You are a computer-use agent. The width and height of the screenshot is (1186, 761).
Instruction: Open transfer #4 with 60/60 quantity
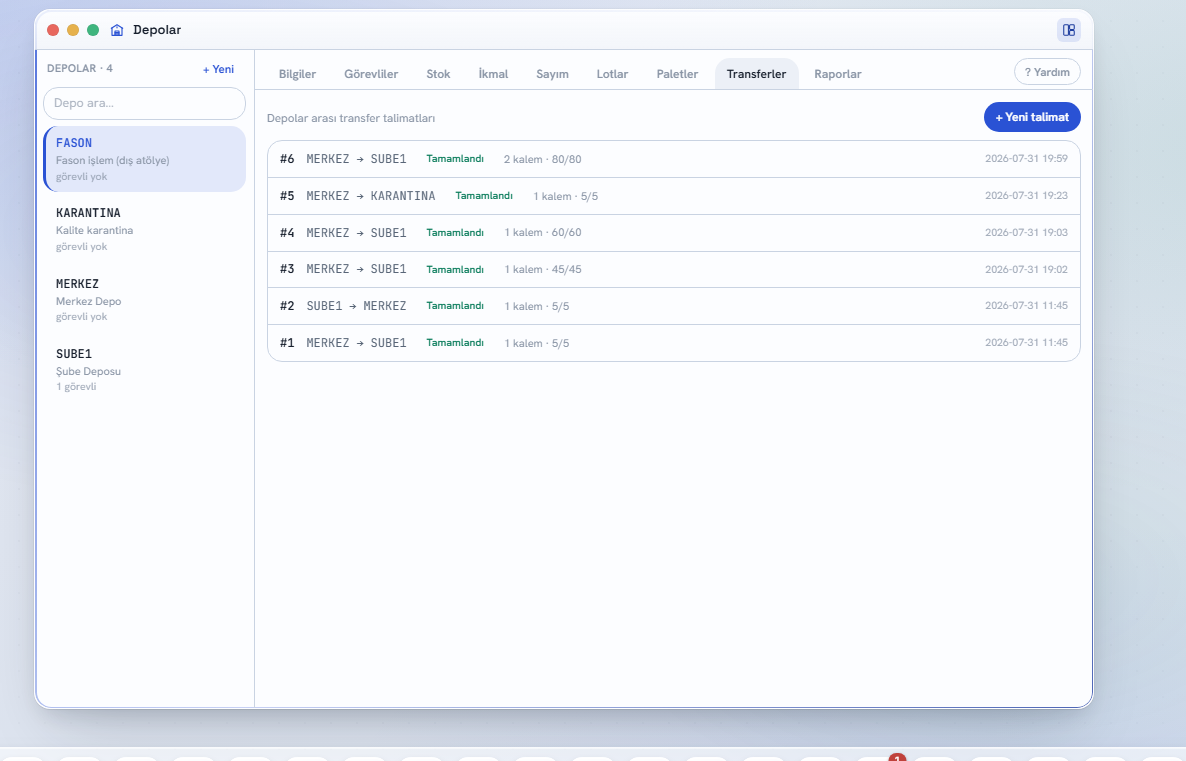[x=673, y=232]
